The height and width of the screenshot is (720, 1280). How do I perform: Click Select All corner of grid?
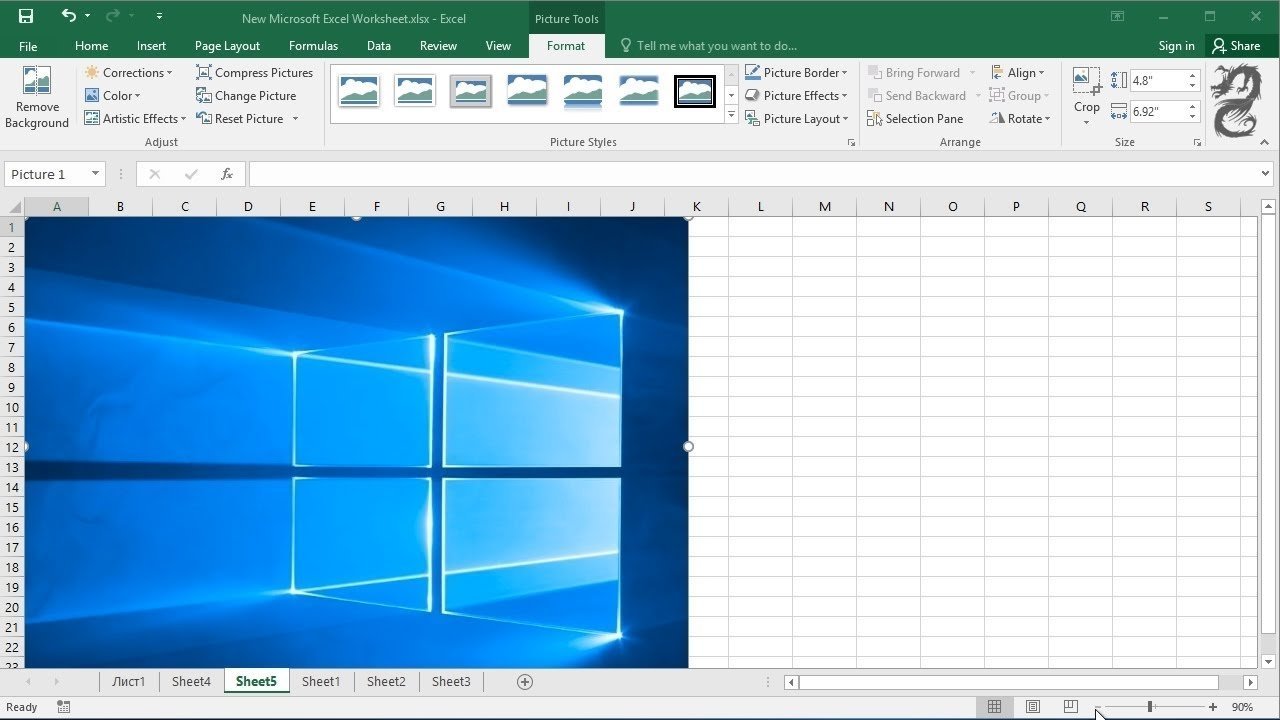pyautogui.click(x=13, y=207)
